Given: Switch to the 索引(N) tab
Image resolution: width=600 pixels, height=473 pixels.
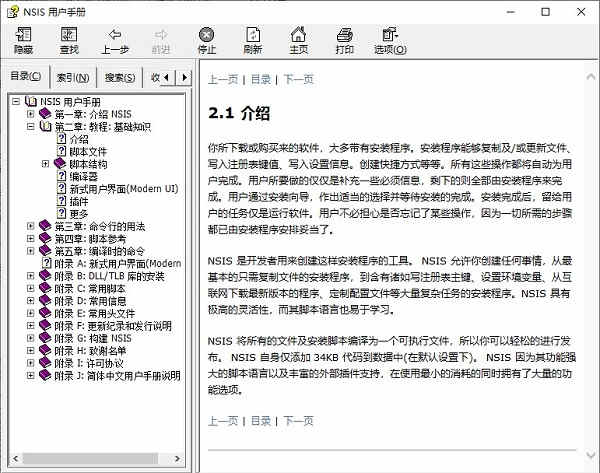Looking at the screenshot, I should click(x=73, y=78).
